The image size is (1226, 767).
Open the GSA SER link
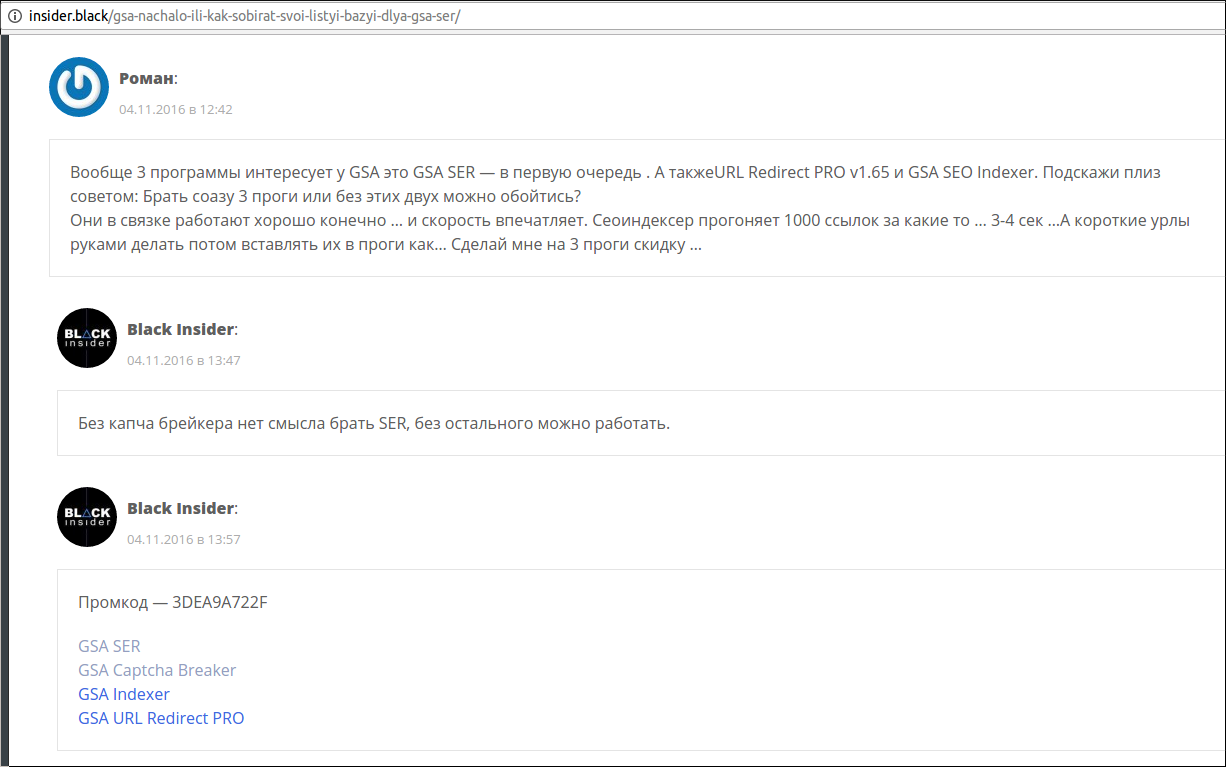coord(110,646)
